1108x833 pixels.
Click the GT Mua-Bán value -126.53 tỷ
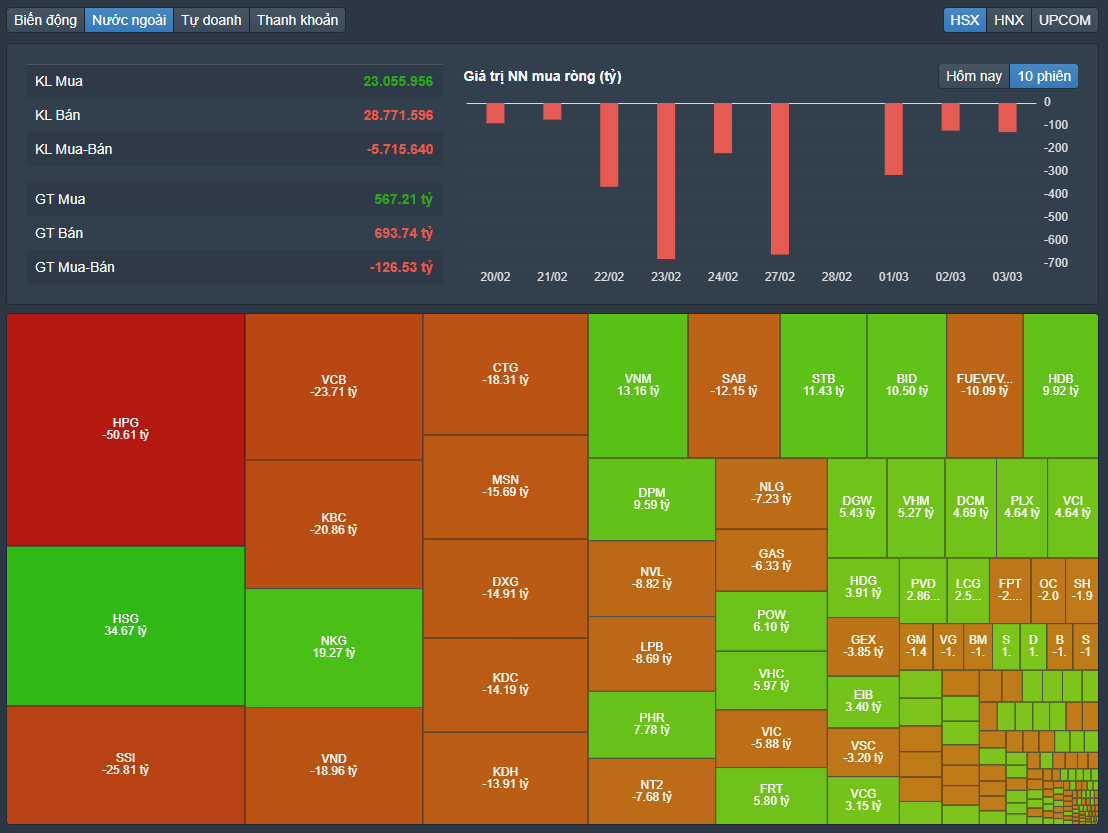tap(401, 267)
